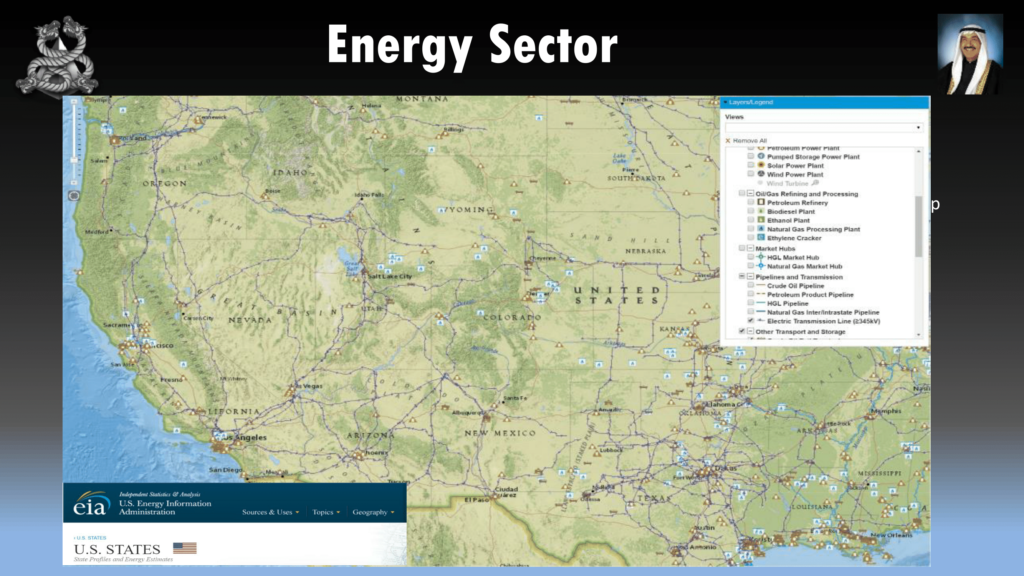The height and width of the screenshot is (576, 1024).
Task: Enable the Pumped Storage Power Plant checkbox
Action: point(751,157)
